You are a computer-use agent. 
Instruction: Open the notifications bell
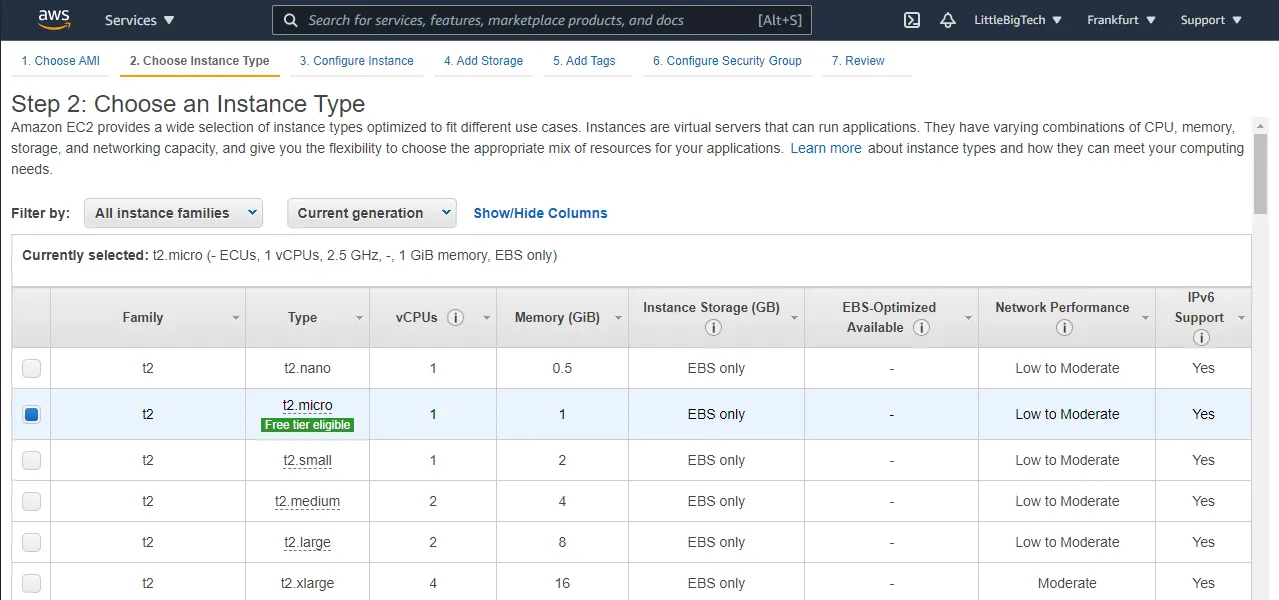click(x=948, y=20)
